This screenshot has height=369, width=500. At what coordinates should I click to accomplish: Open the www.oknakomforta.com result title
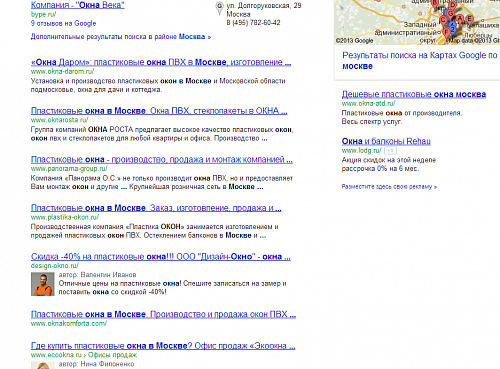point(163,314)
